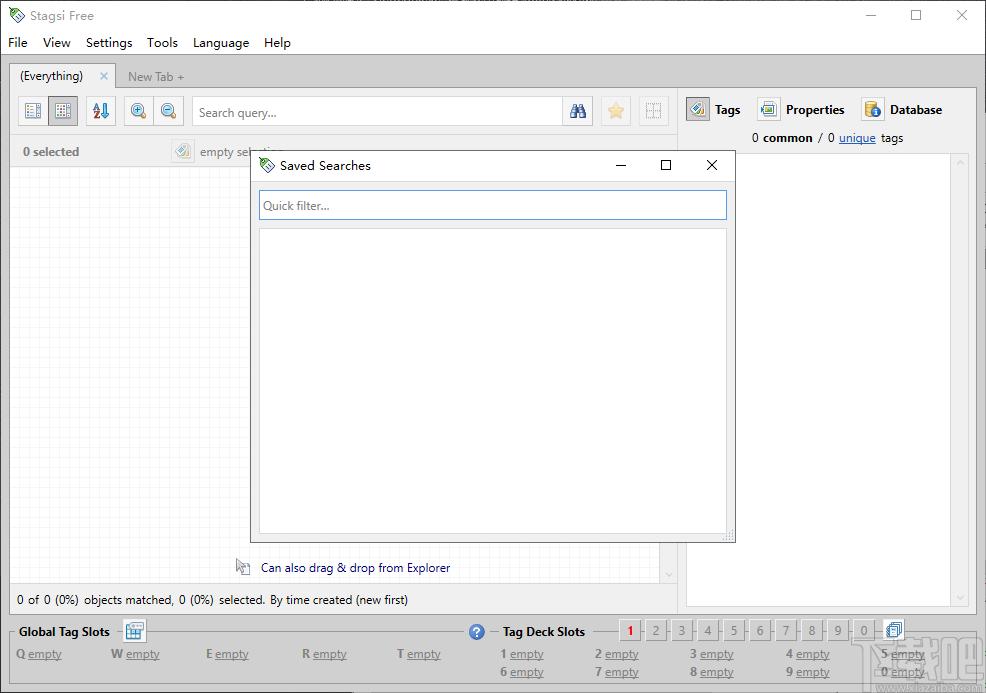Select tag deck number 7
Screen dimensions: 986x693
tap(786, 631)
